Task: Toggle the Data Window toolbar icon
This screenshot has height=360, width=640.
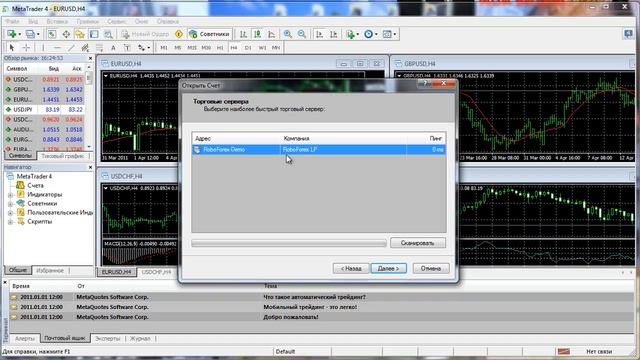Action: [66, 34]
